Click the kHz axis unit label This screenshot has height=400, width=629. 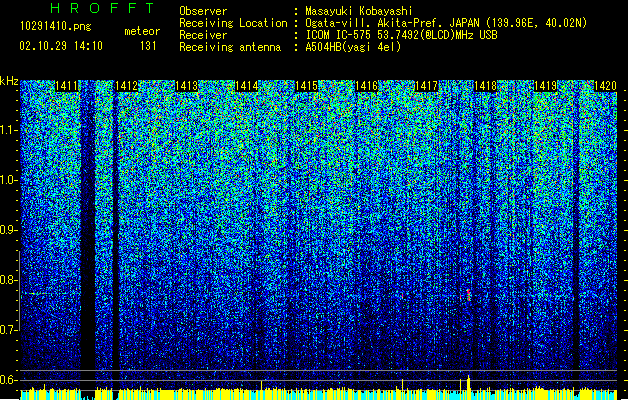pyautogui.click(x=9, y=81)
